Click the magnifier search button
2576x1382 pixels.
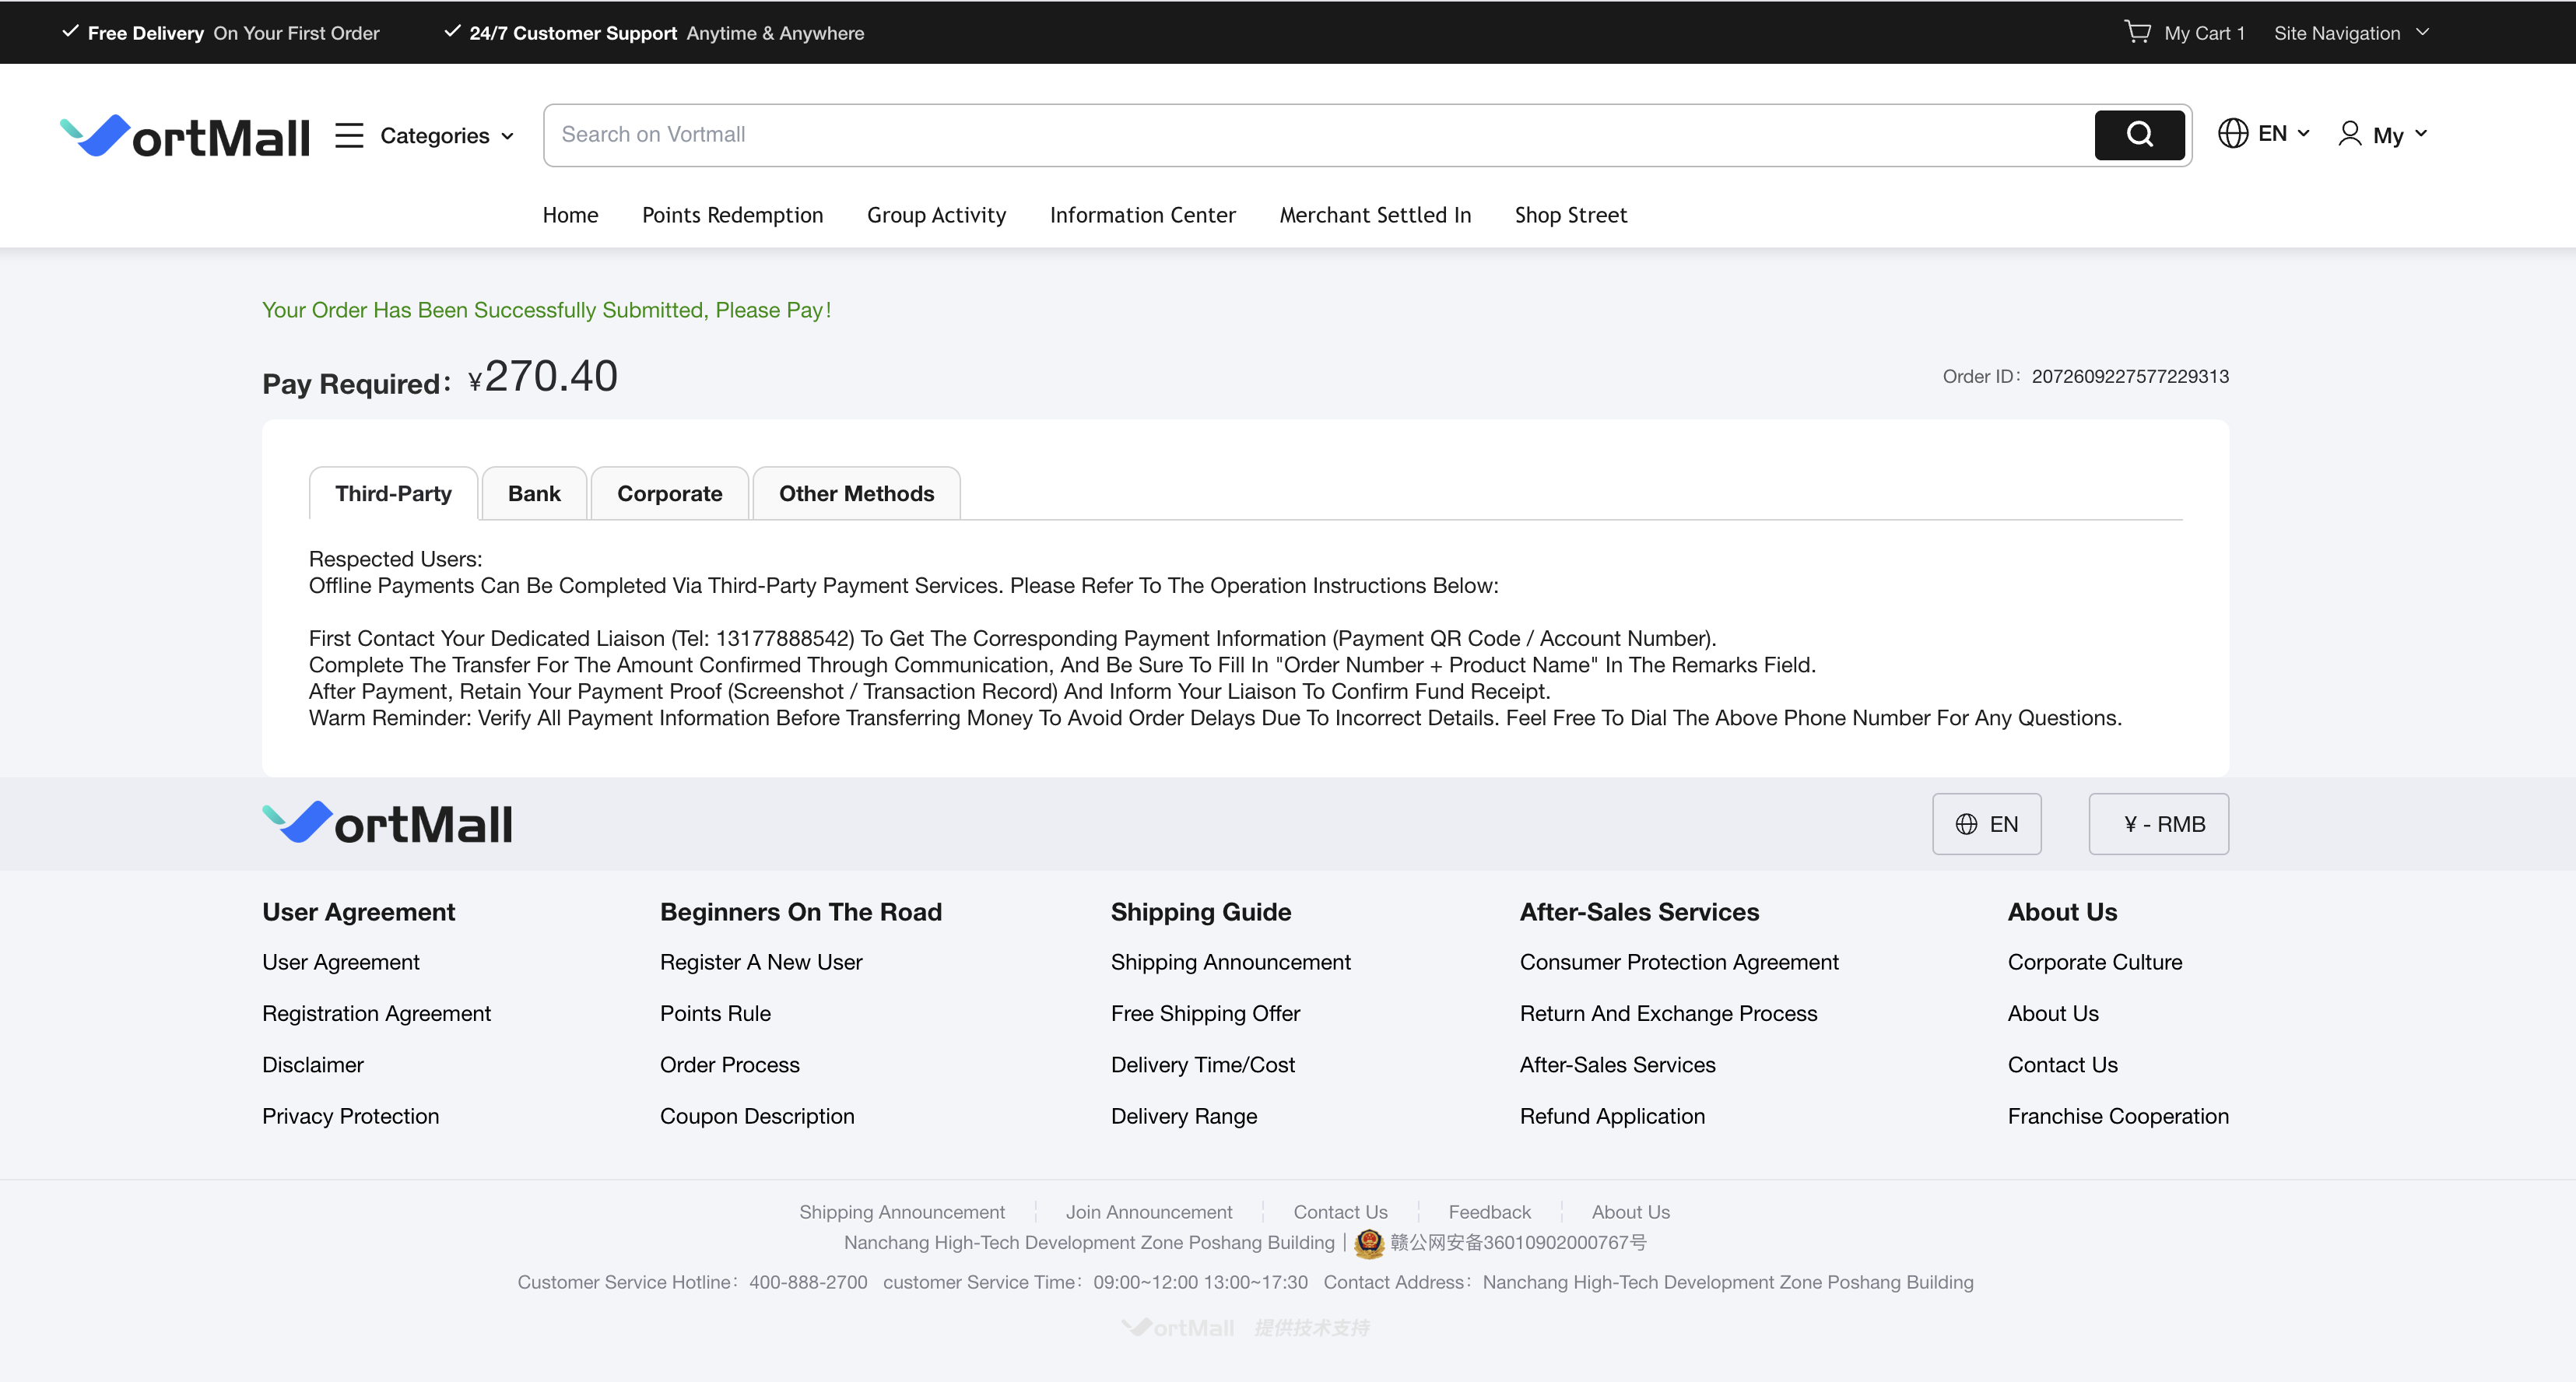[2139, 135]
